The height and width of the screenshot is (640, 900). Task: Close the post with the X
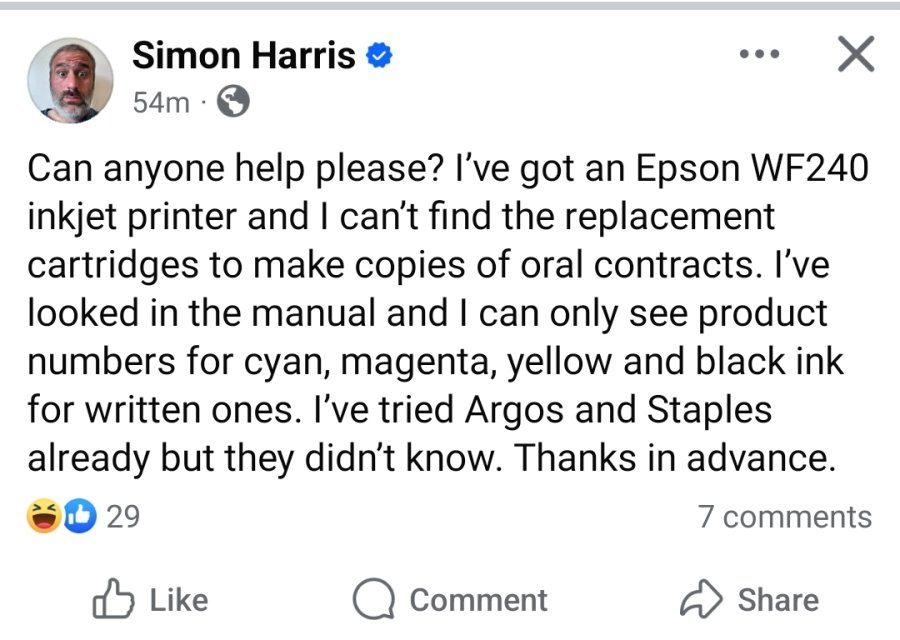click(856, 54)
